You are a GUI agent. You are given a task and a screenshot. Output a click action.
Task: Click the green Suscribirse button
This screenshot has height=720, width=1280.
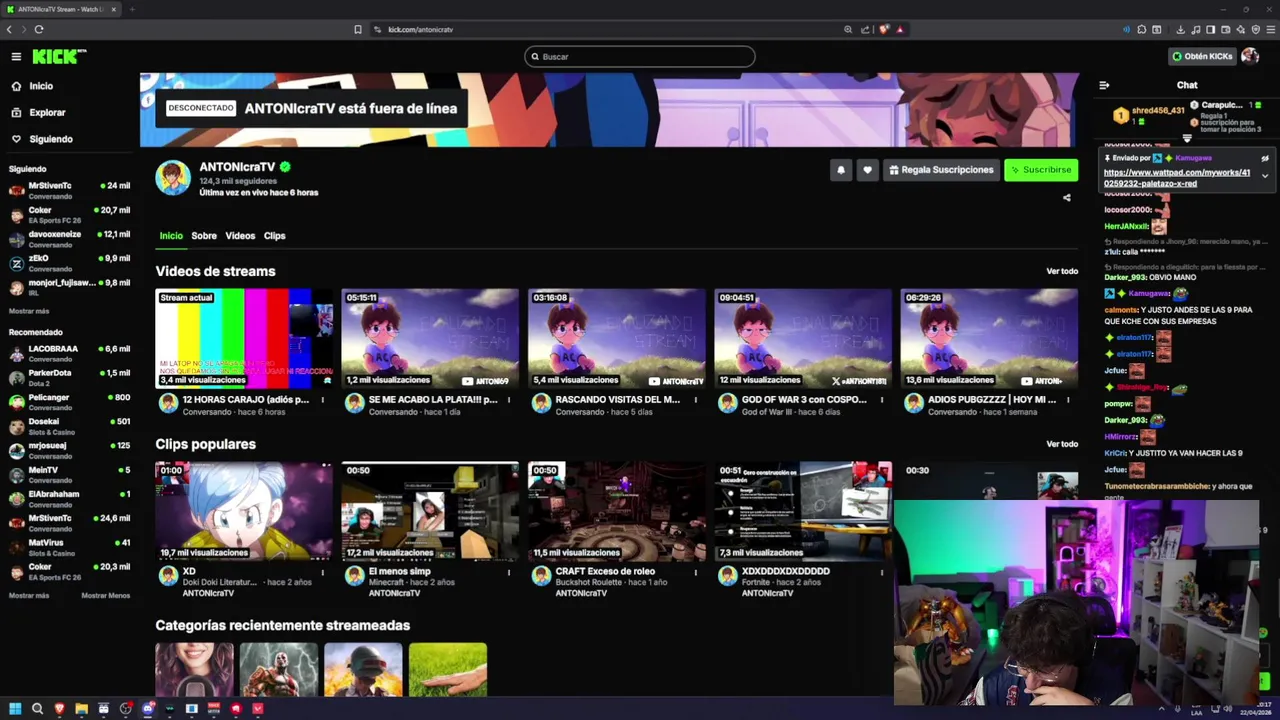pyautogui.click(x=1041, y=170)
